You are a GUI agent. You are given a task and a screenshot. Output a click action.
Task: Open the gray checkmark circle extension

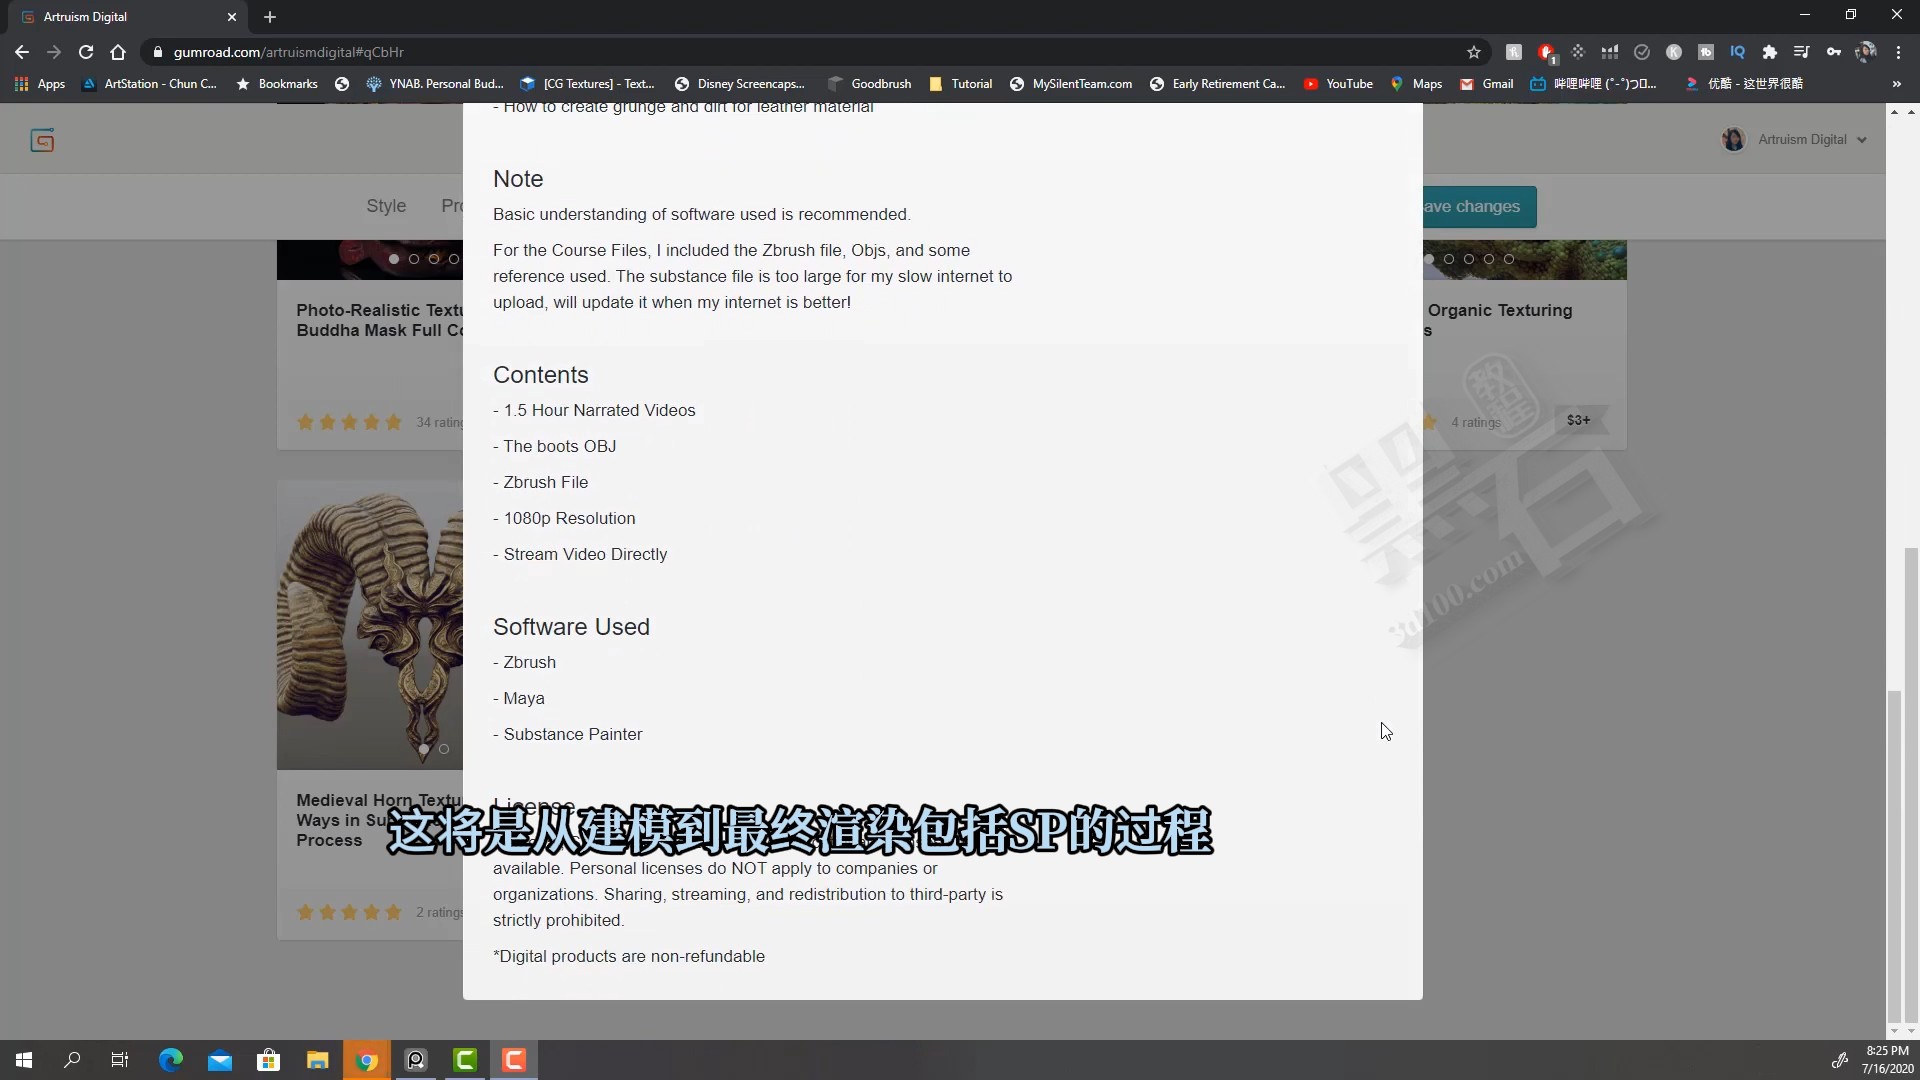tap(1642, 52)
